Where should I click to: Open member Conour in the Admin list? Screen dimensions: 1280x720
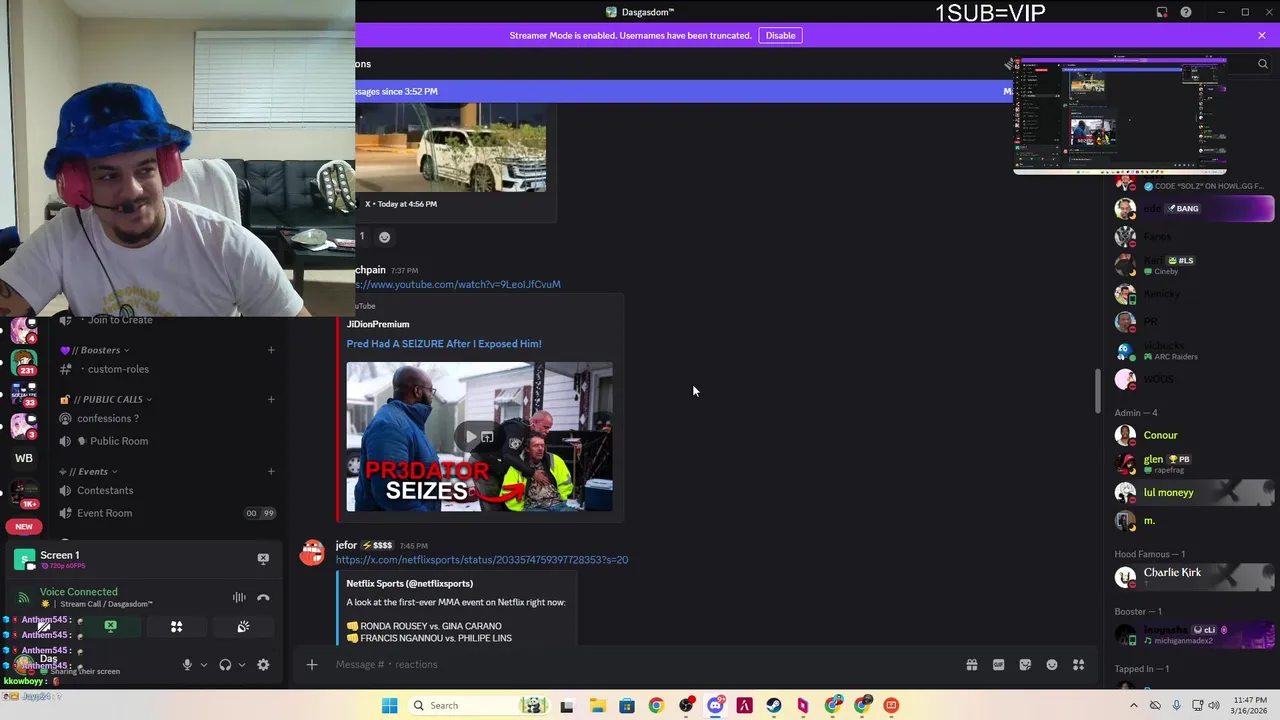pyautogui.click(x=1195, y=435)
